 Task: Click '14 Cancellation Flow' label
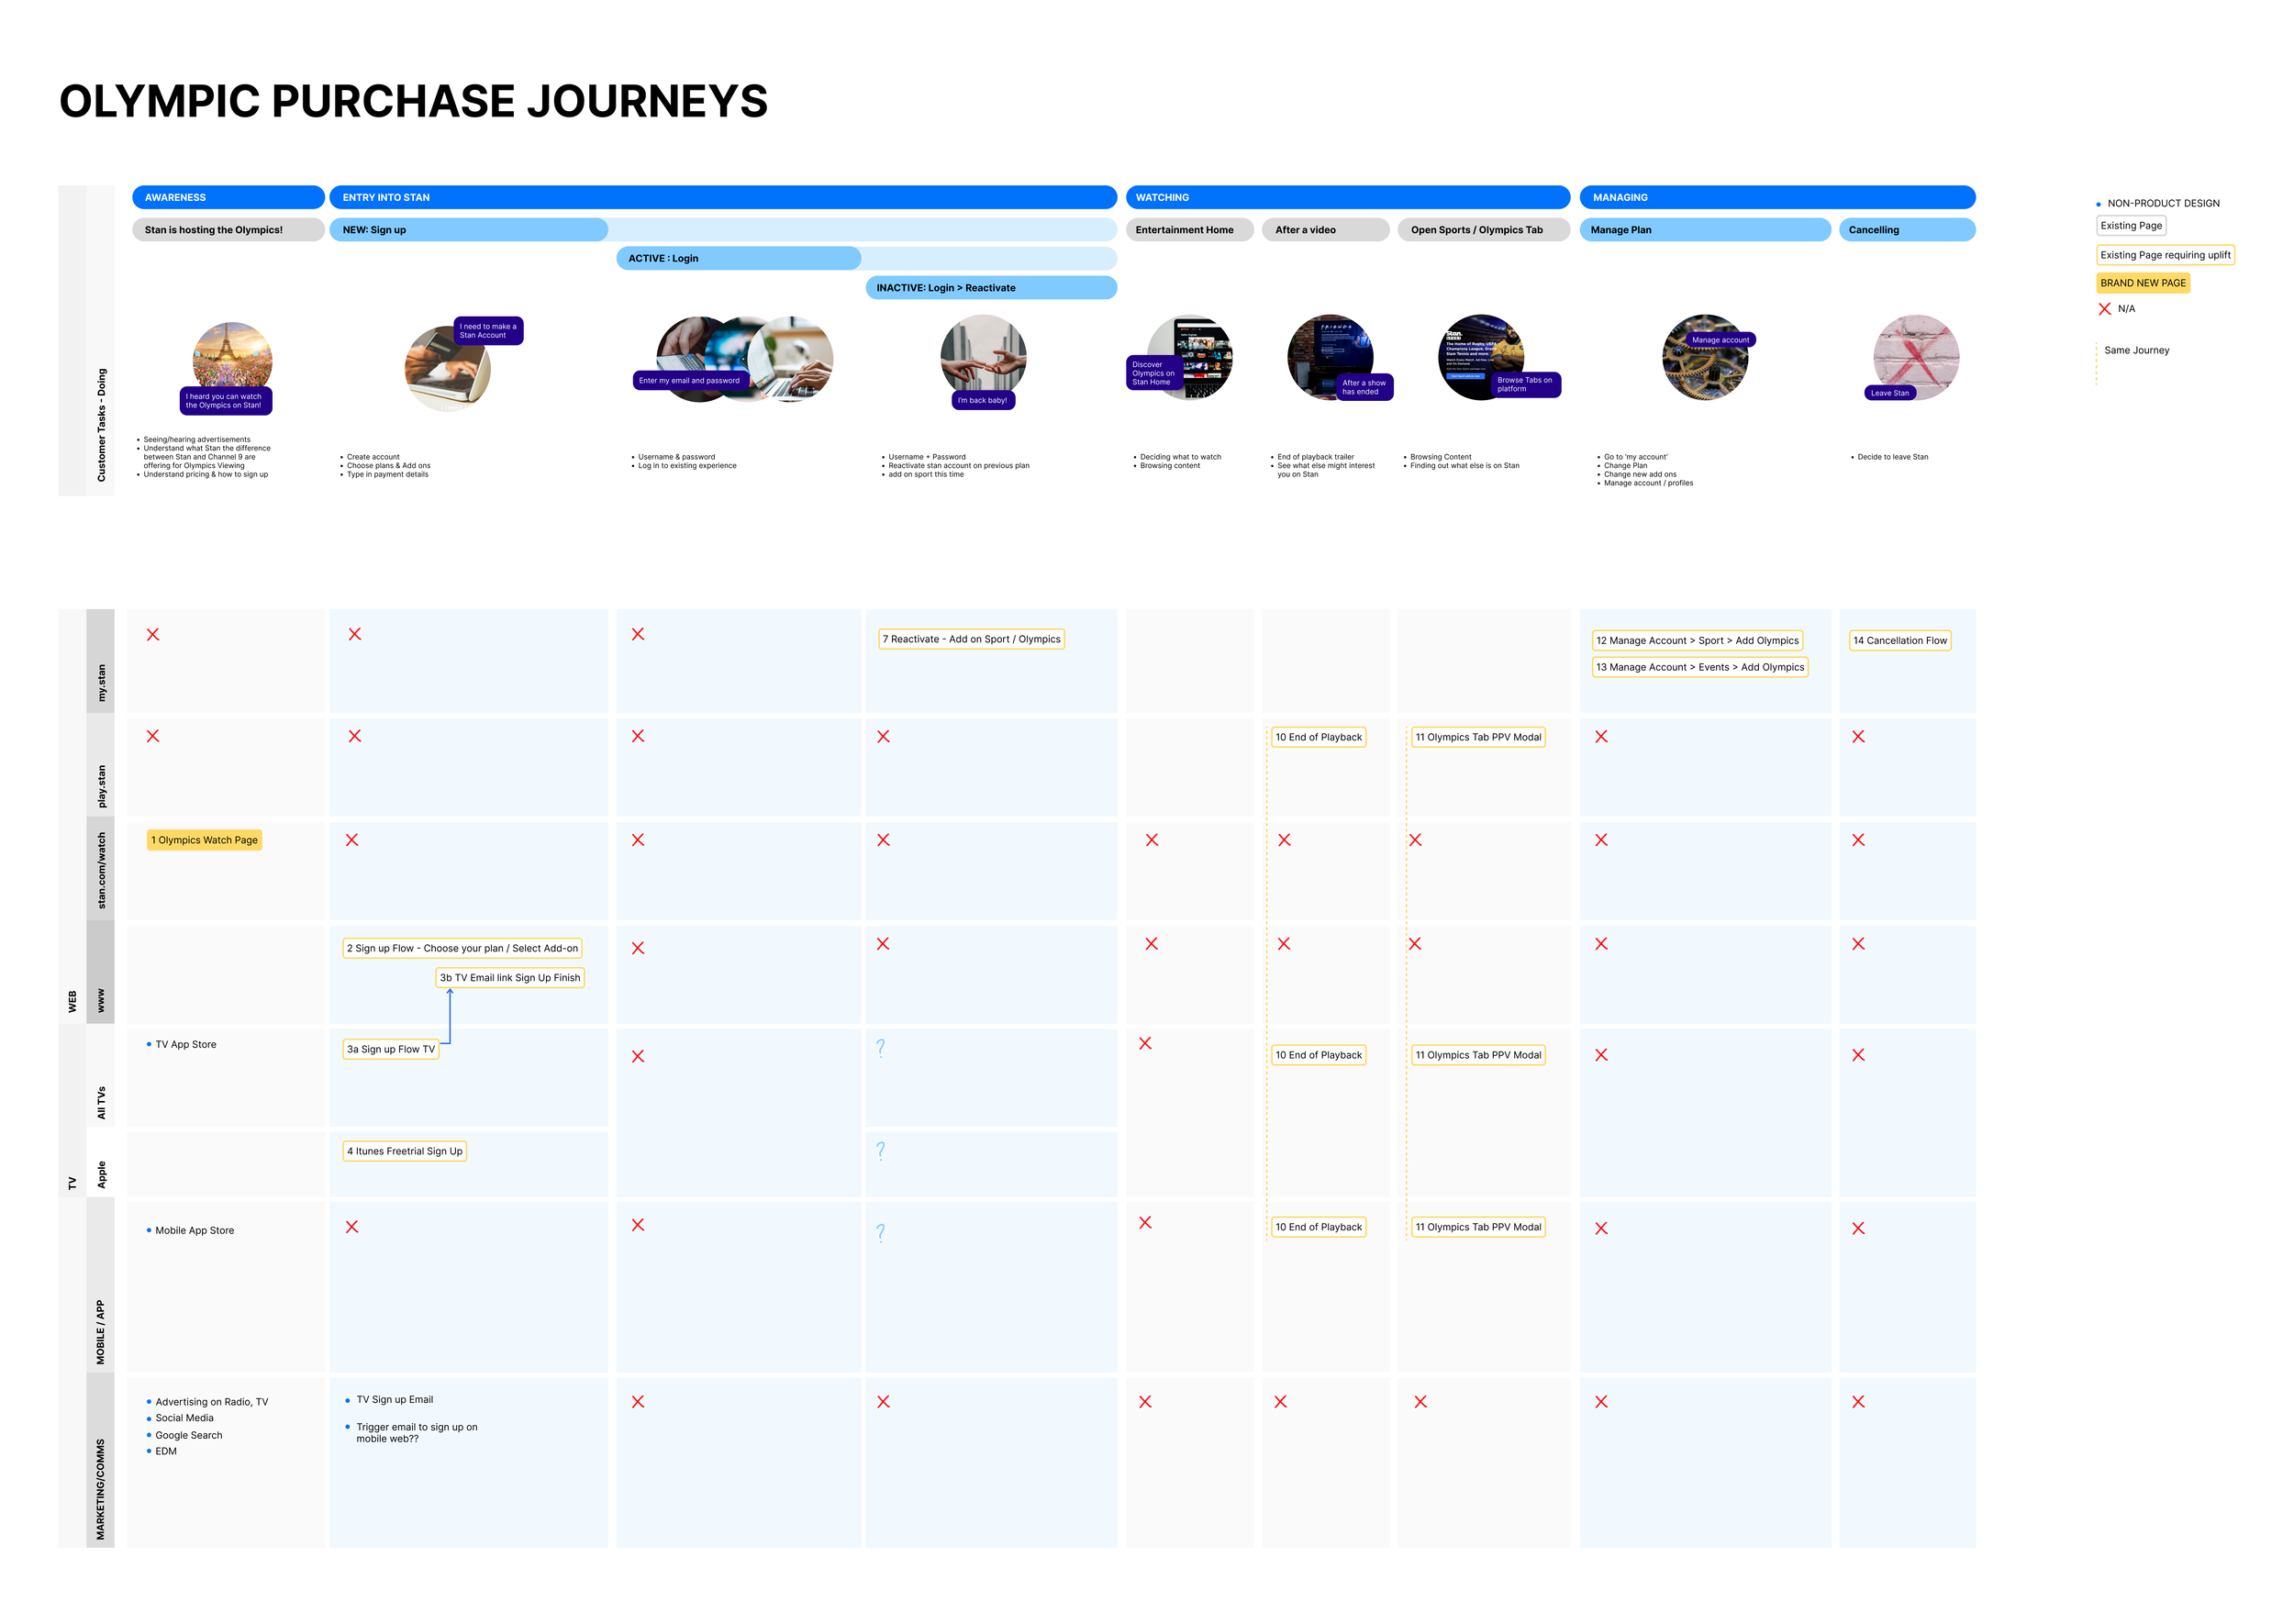[x=1899, y=640]
